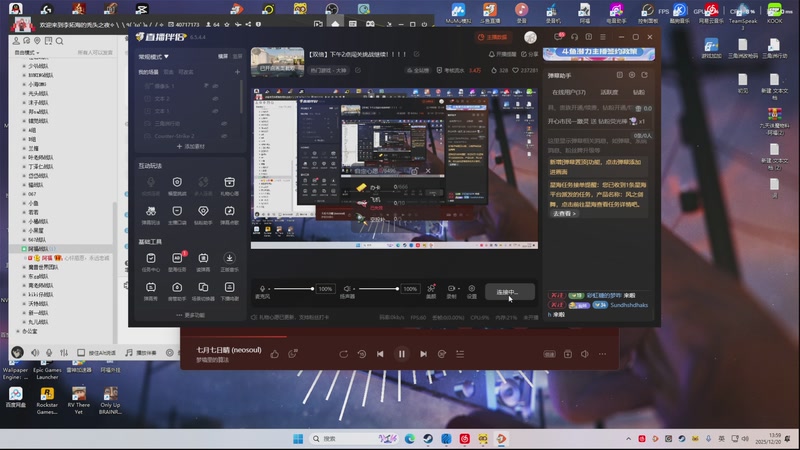Viewport: 800px width, 450px height.
Task: Click mixer sliders icon in voice chat bottom bar
Action: pyautogui.click(x=64, y=353)
